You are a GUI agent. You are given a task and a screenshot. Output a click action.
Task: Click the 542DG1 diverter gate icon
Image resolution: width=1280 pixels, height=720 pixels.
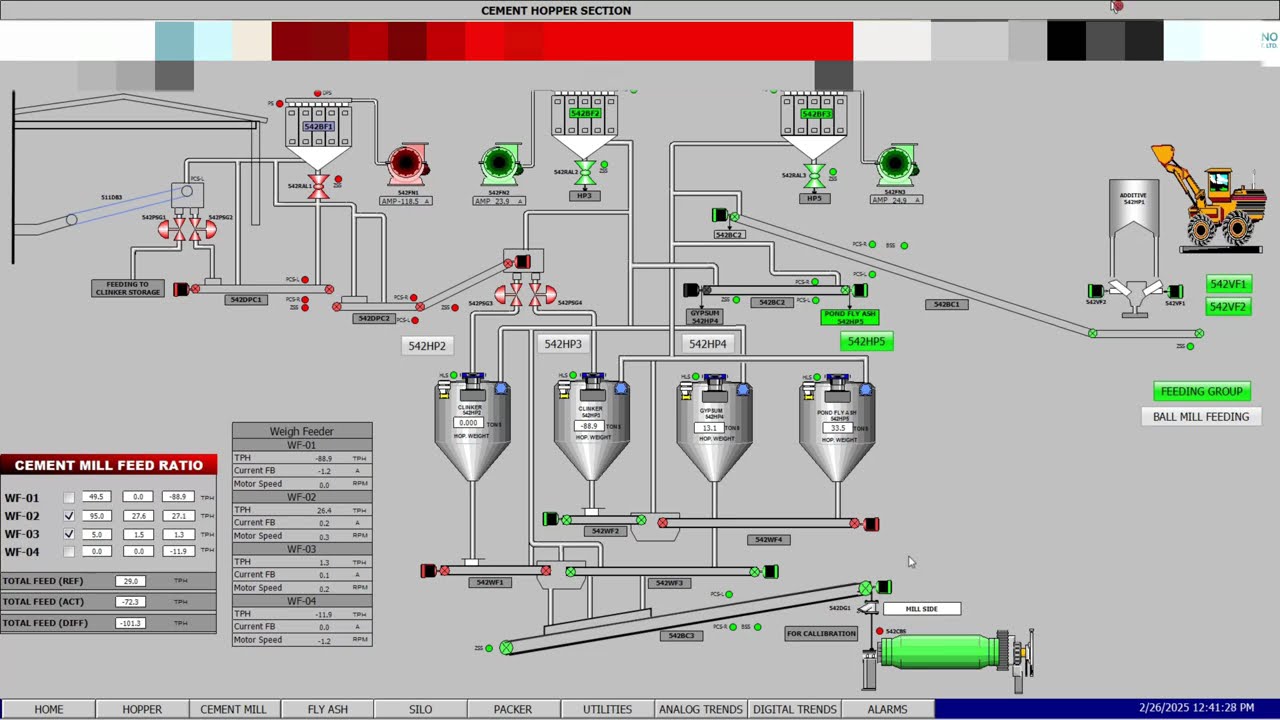click(868, 607)
